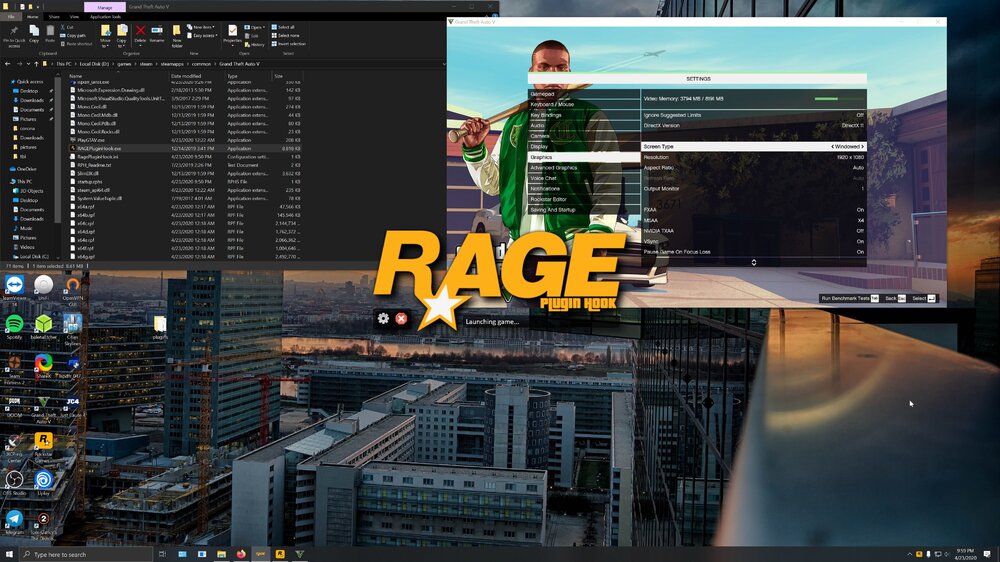Click Invert selection in Explorer ribbon

(x=288, y=44)
